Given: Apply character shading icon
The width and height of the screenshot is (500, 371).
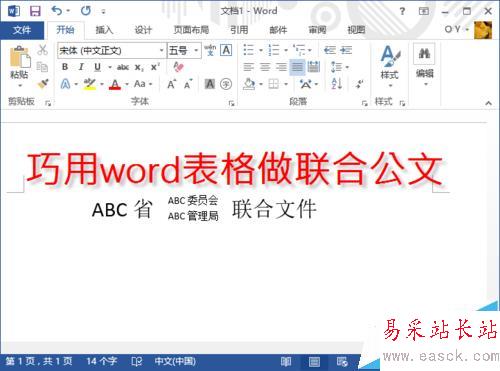Looking at the screenshot, I should 210,84.
